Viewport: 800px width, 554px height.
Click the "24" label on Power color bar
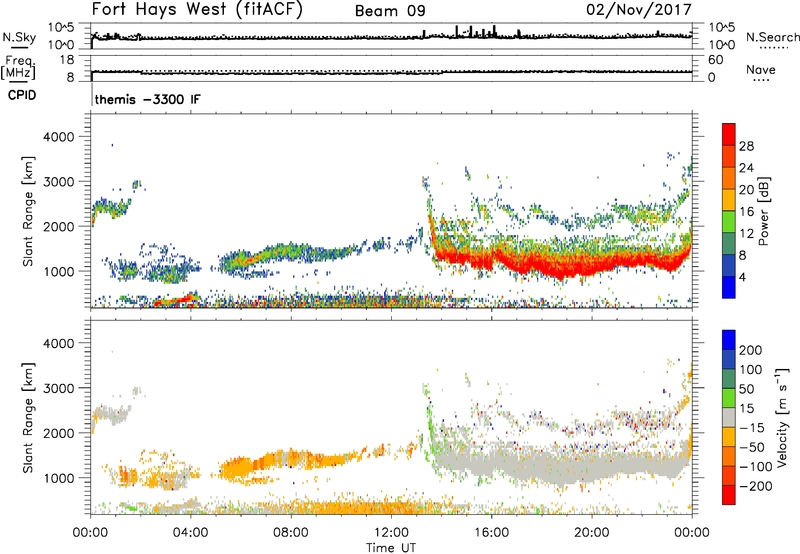pyautogui.click(x=746, y=168)
